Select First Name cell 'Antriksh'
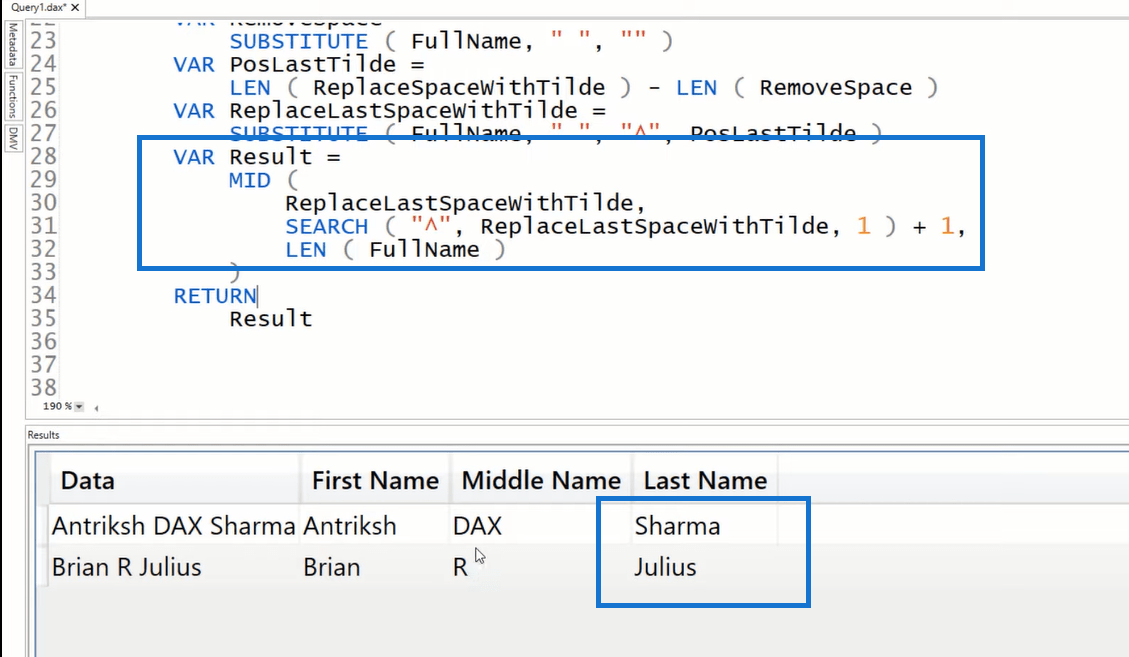The height and width of the screenshot is (657, 1129). coord(374,526)
